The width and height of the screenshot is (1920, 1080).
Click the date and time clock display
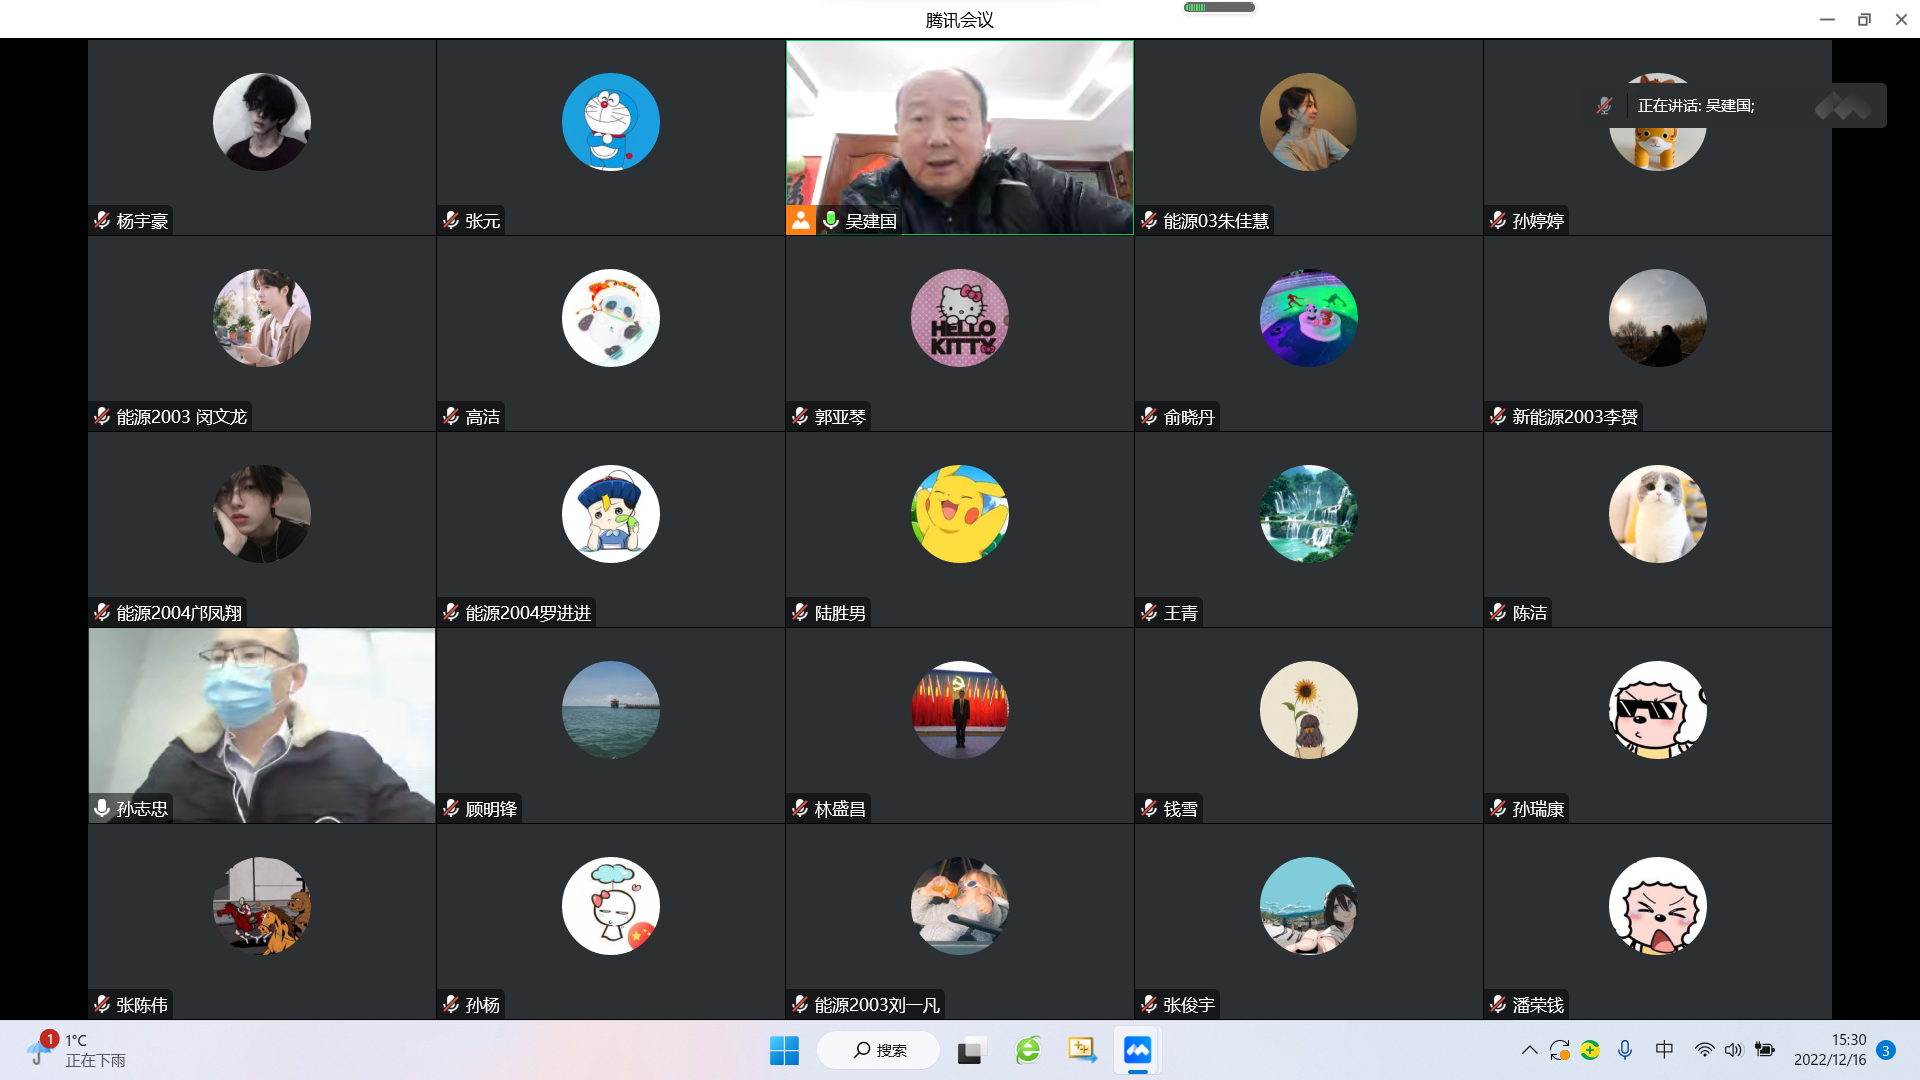(1829, 1050)
